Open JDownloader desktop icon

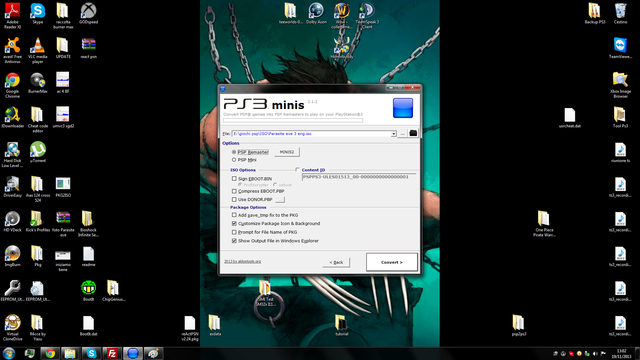tap(12, 118)
